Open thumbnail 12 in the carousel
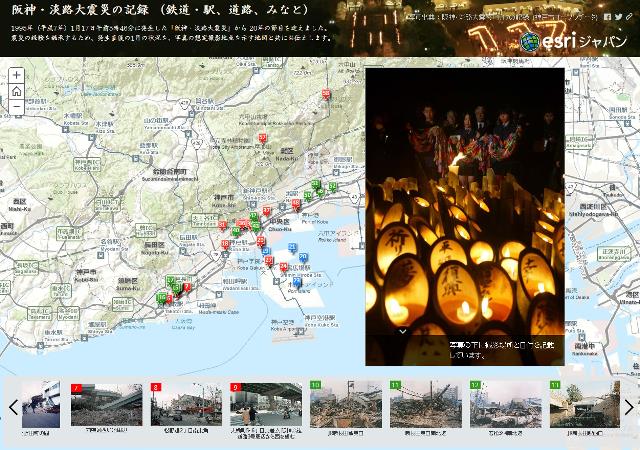640x450 pixels. tap(506, 404)
